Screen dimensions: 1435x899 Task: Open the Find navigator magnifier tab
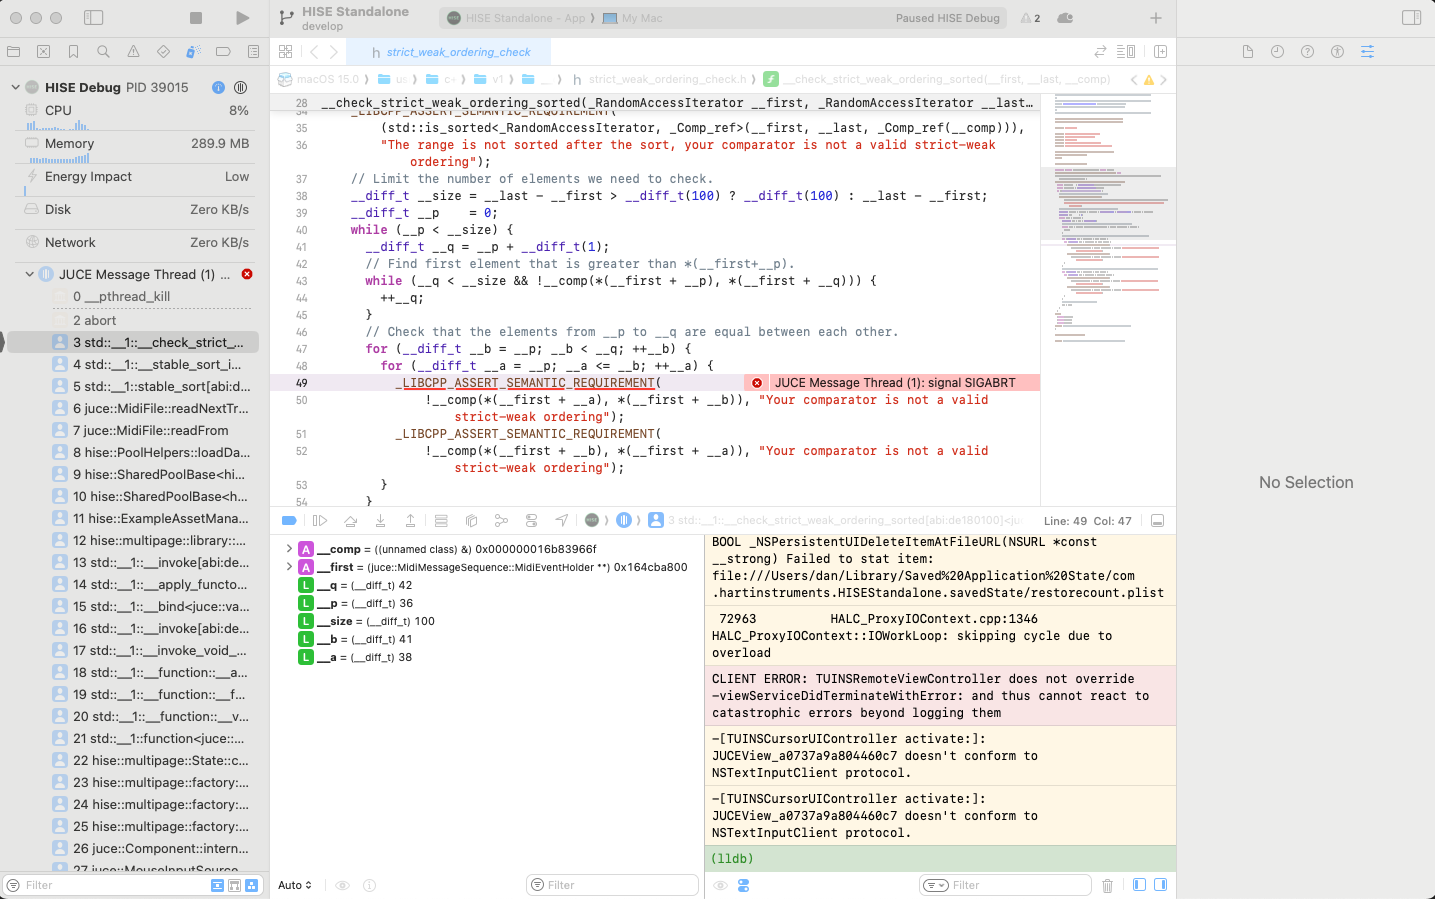coord(104,52)
